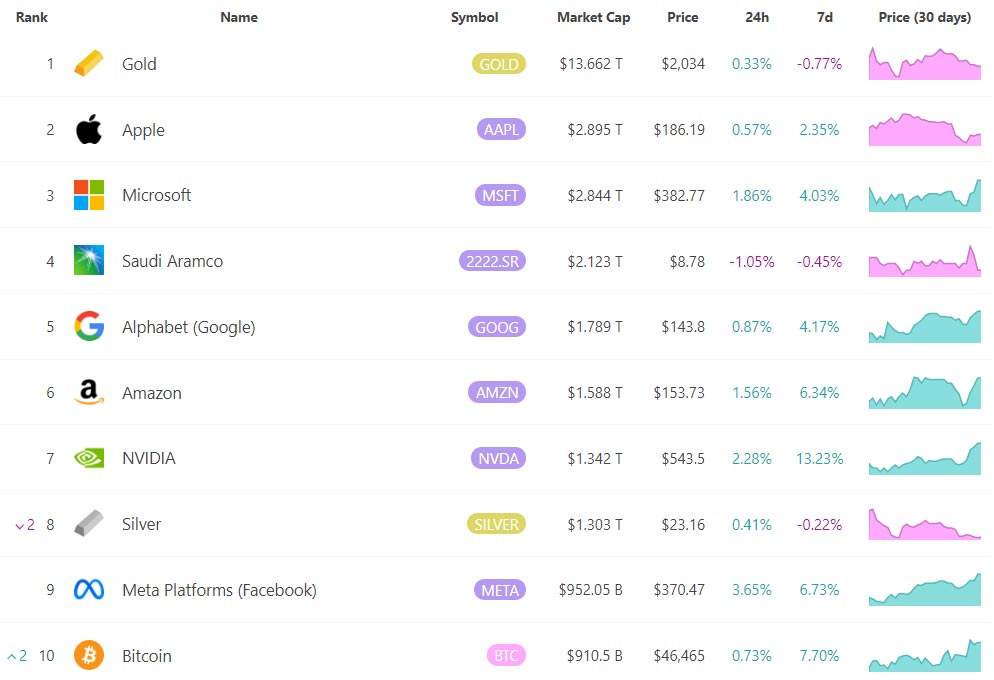
Task: Click Amazon's 30-day price chart
Action: 925,392
